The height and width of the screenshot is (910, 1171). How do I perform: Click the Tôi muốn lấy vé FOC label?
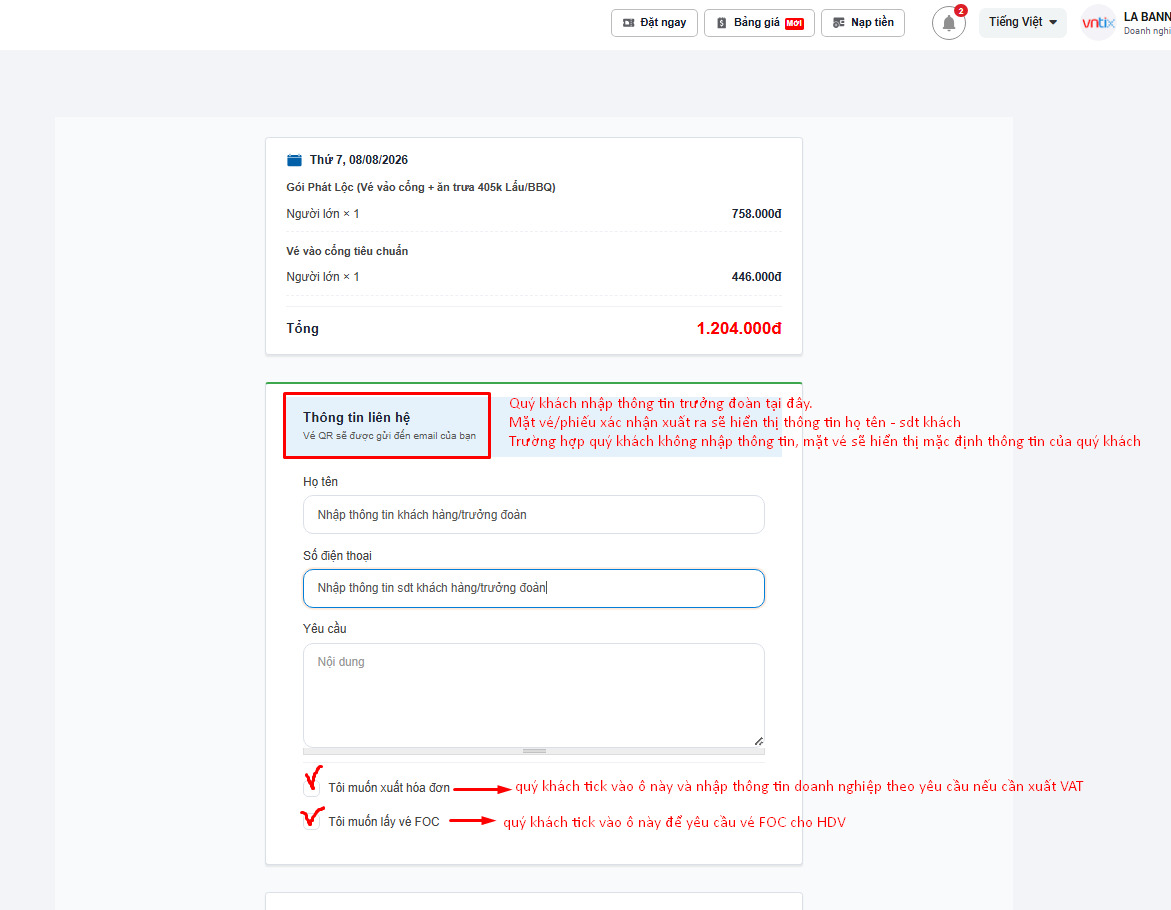click(x=384, y=822)
